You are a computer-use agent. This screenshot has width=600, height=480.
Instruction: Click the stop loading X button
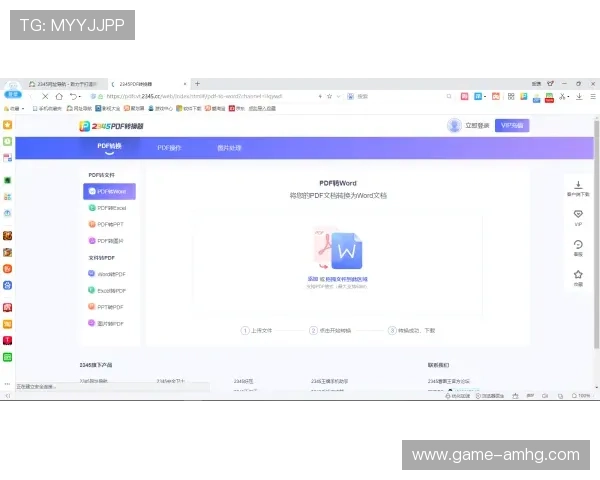45,96
